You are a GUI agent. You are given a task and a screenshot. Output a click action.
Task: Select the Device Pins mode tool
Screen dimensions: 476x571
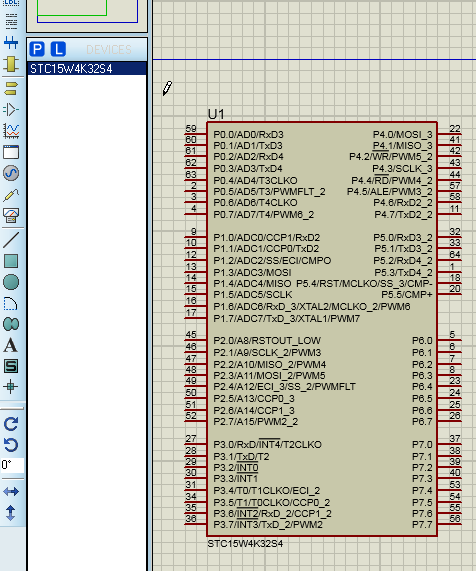point(11,109)
